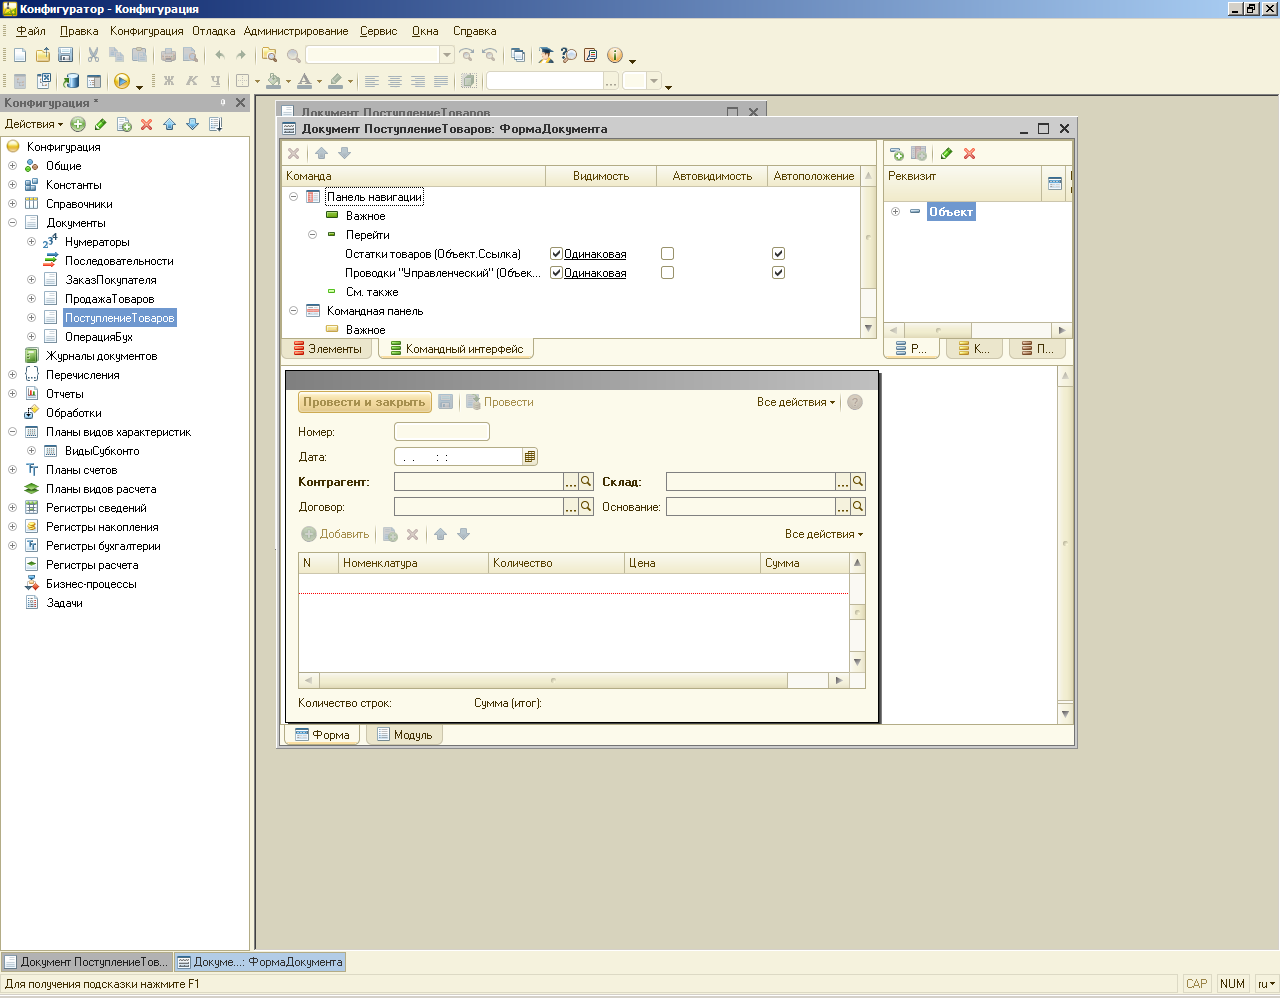Open the Действия dropdown in Конфигурация panel

pos(33,124)
